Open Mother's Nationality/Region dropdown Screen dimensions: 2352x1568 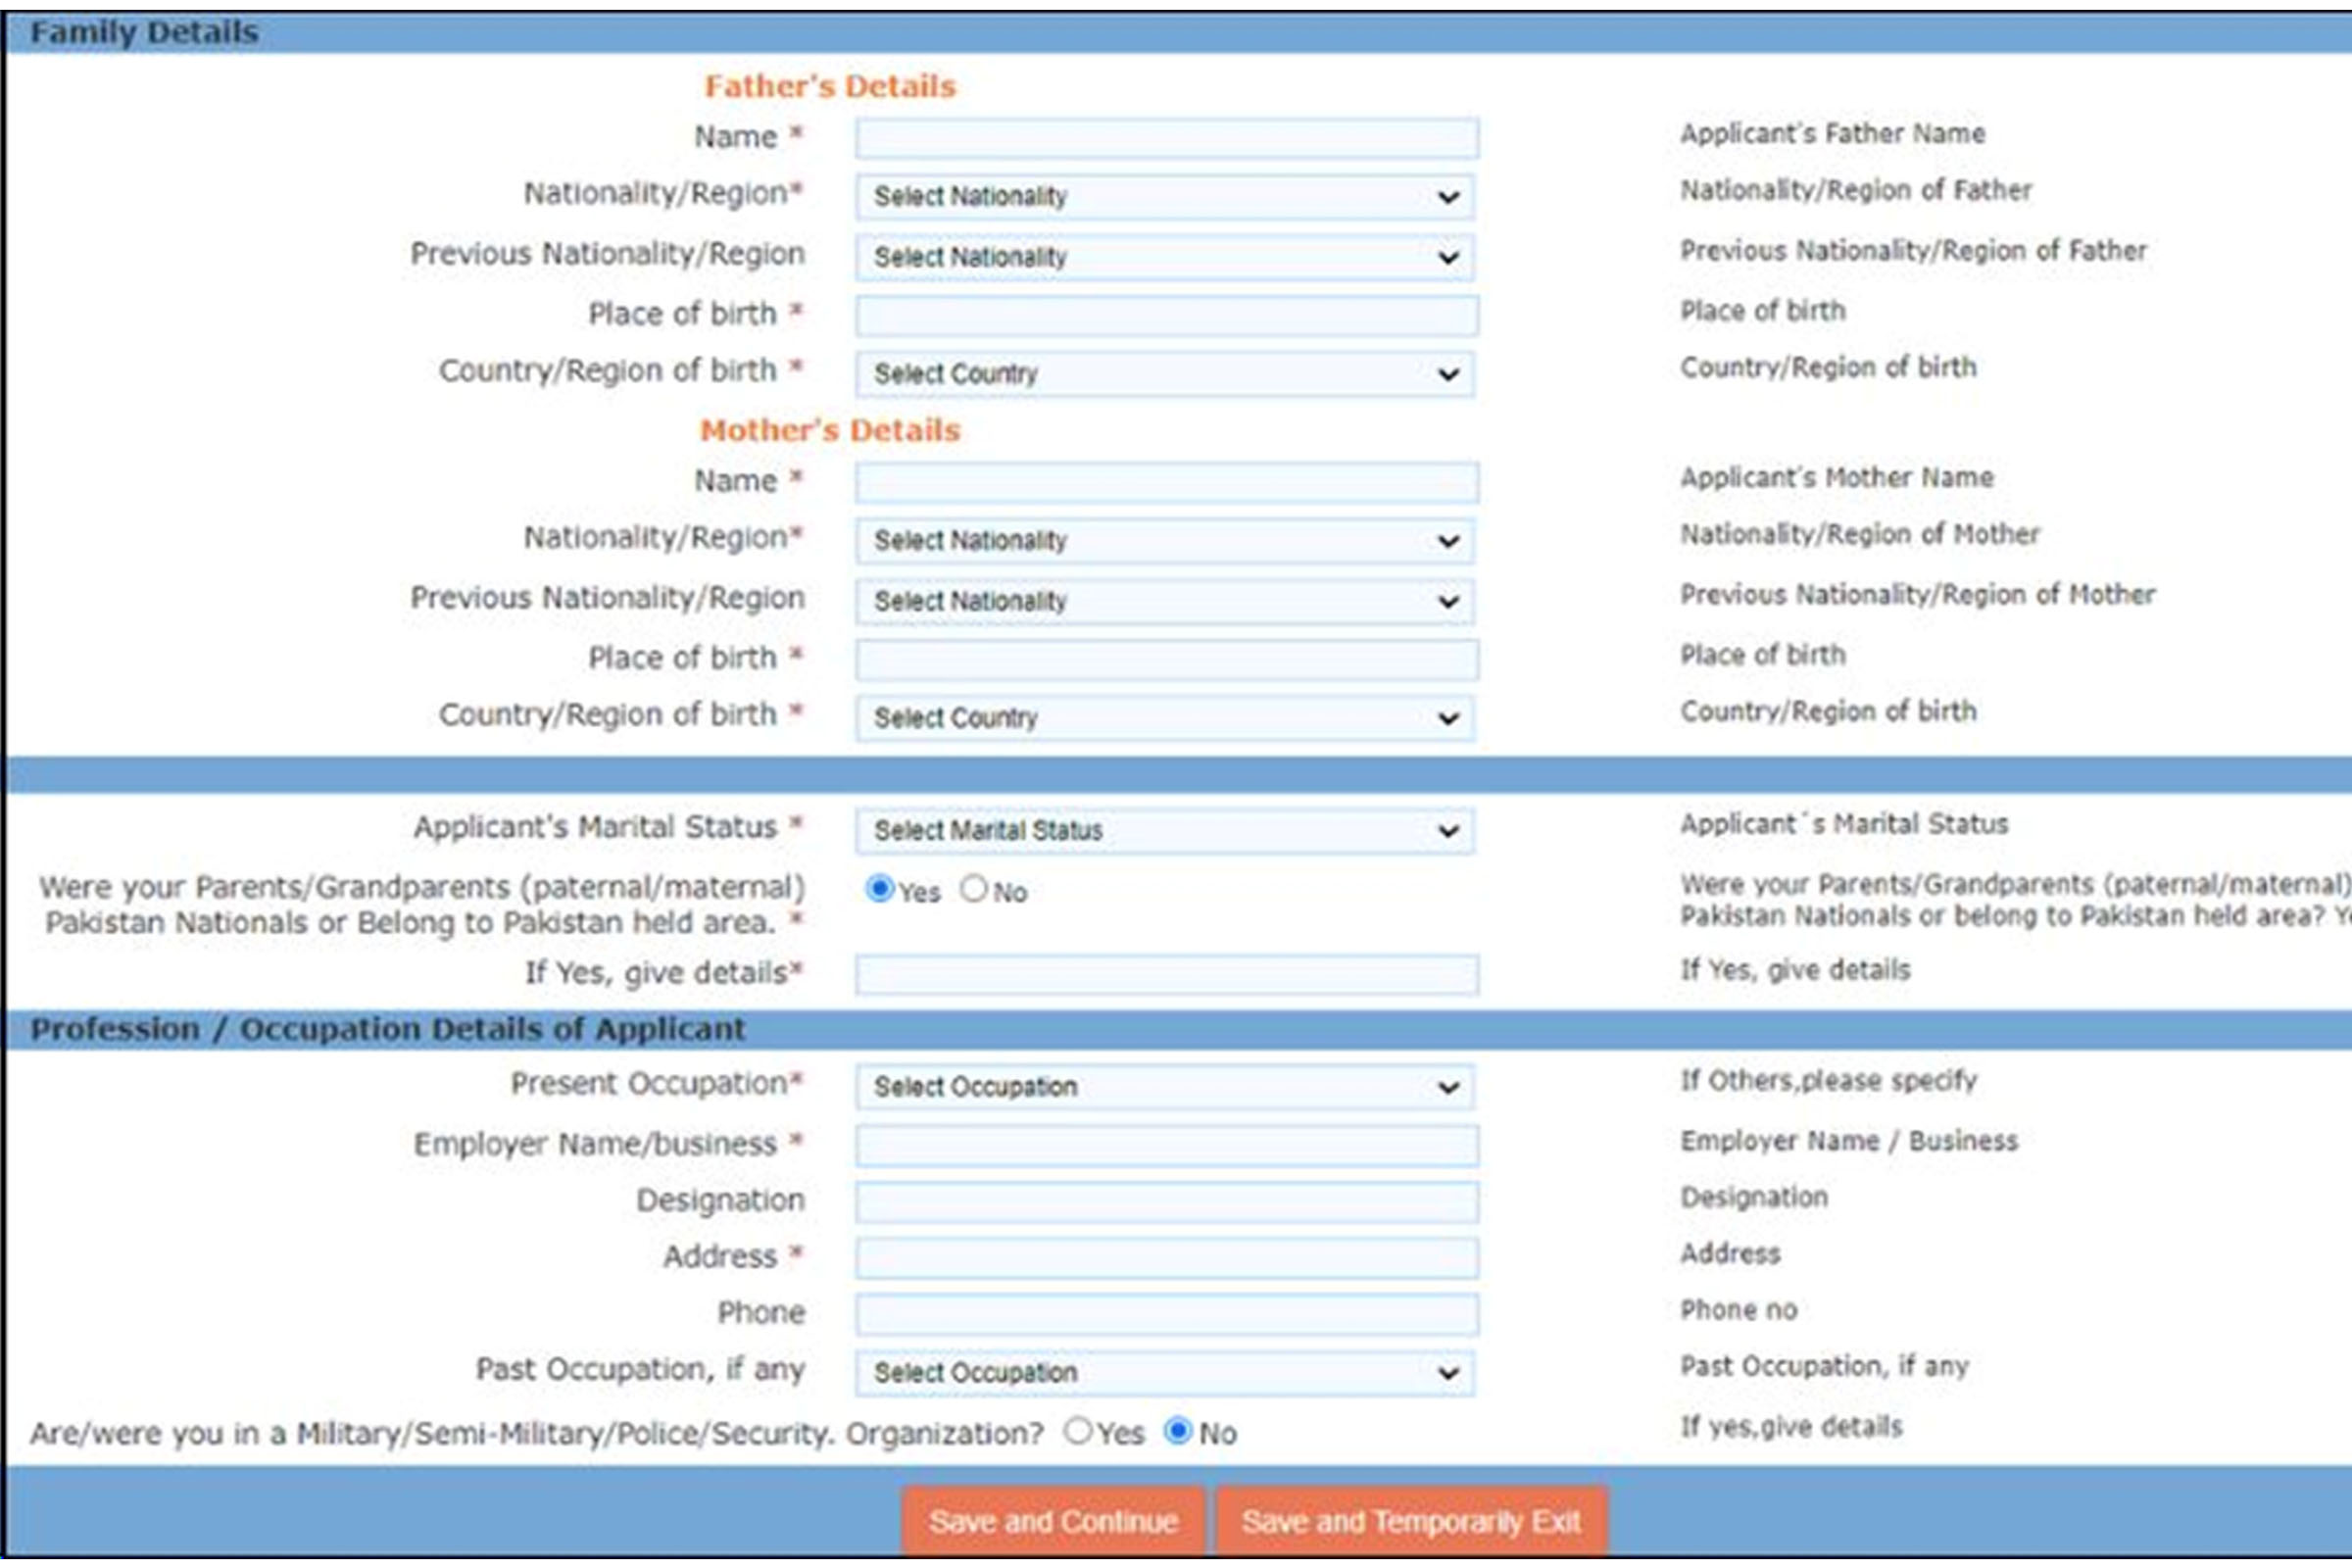[x=1164, y=541]
